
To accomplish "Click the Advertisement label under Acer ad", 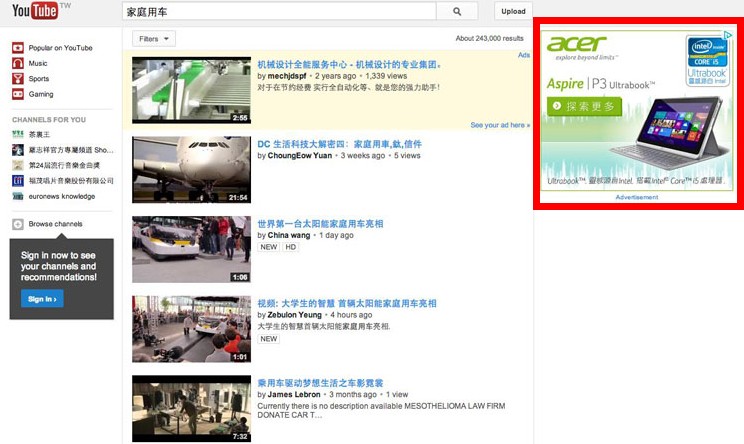I will click(637, 197).
